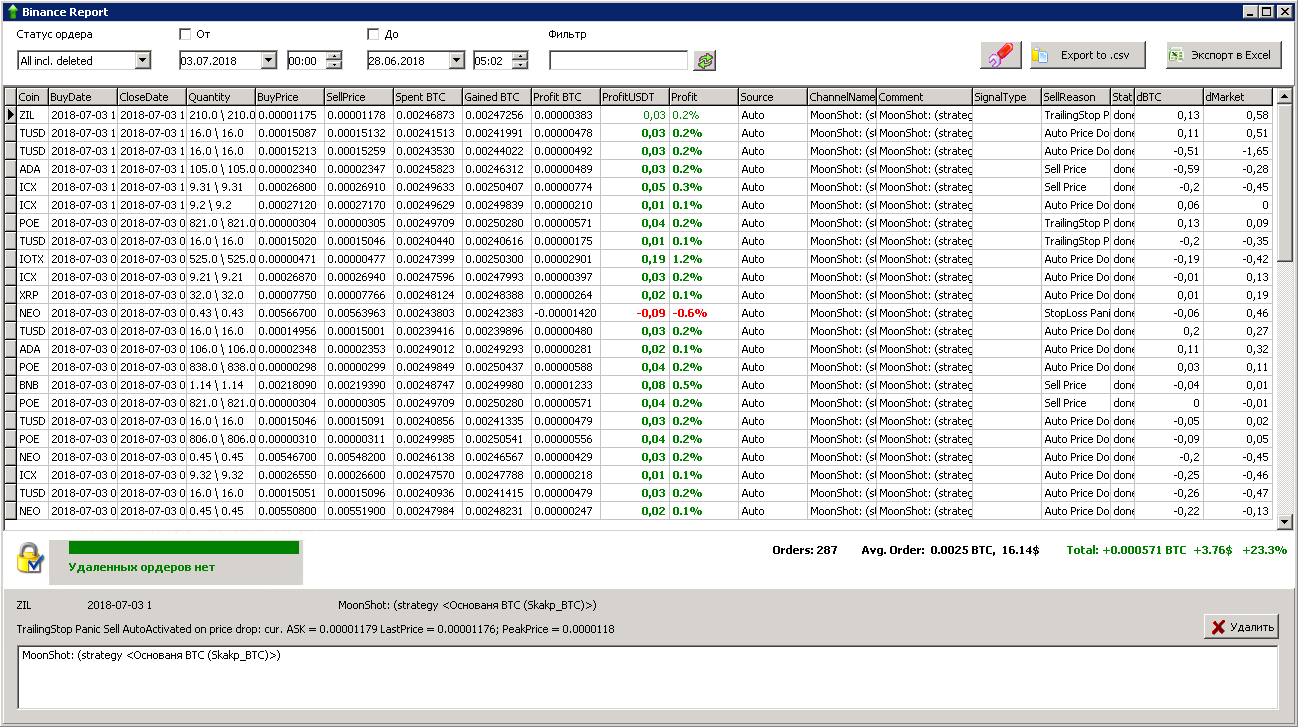Click the row indicator arrow beside ZIL
The width and height of the screenshot is (1298, 727).
[x=10, y=115]
